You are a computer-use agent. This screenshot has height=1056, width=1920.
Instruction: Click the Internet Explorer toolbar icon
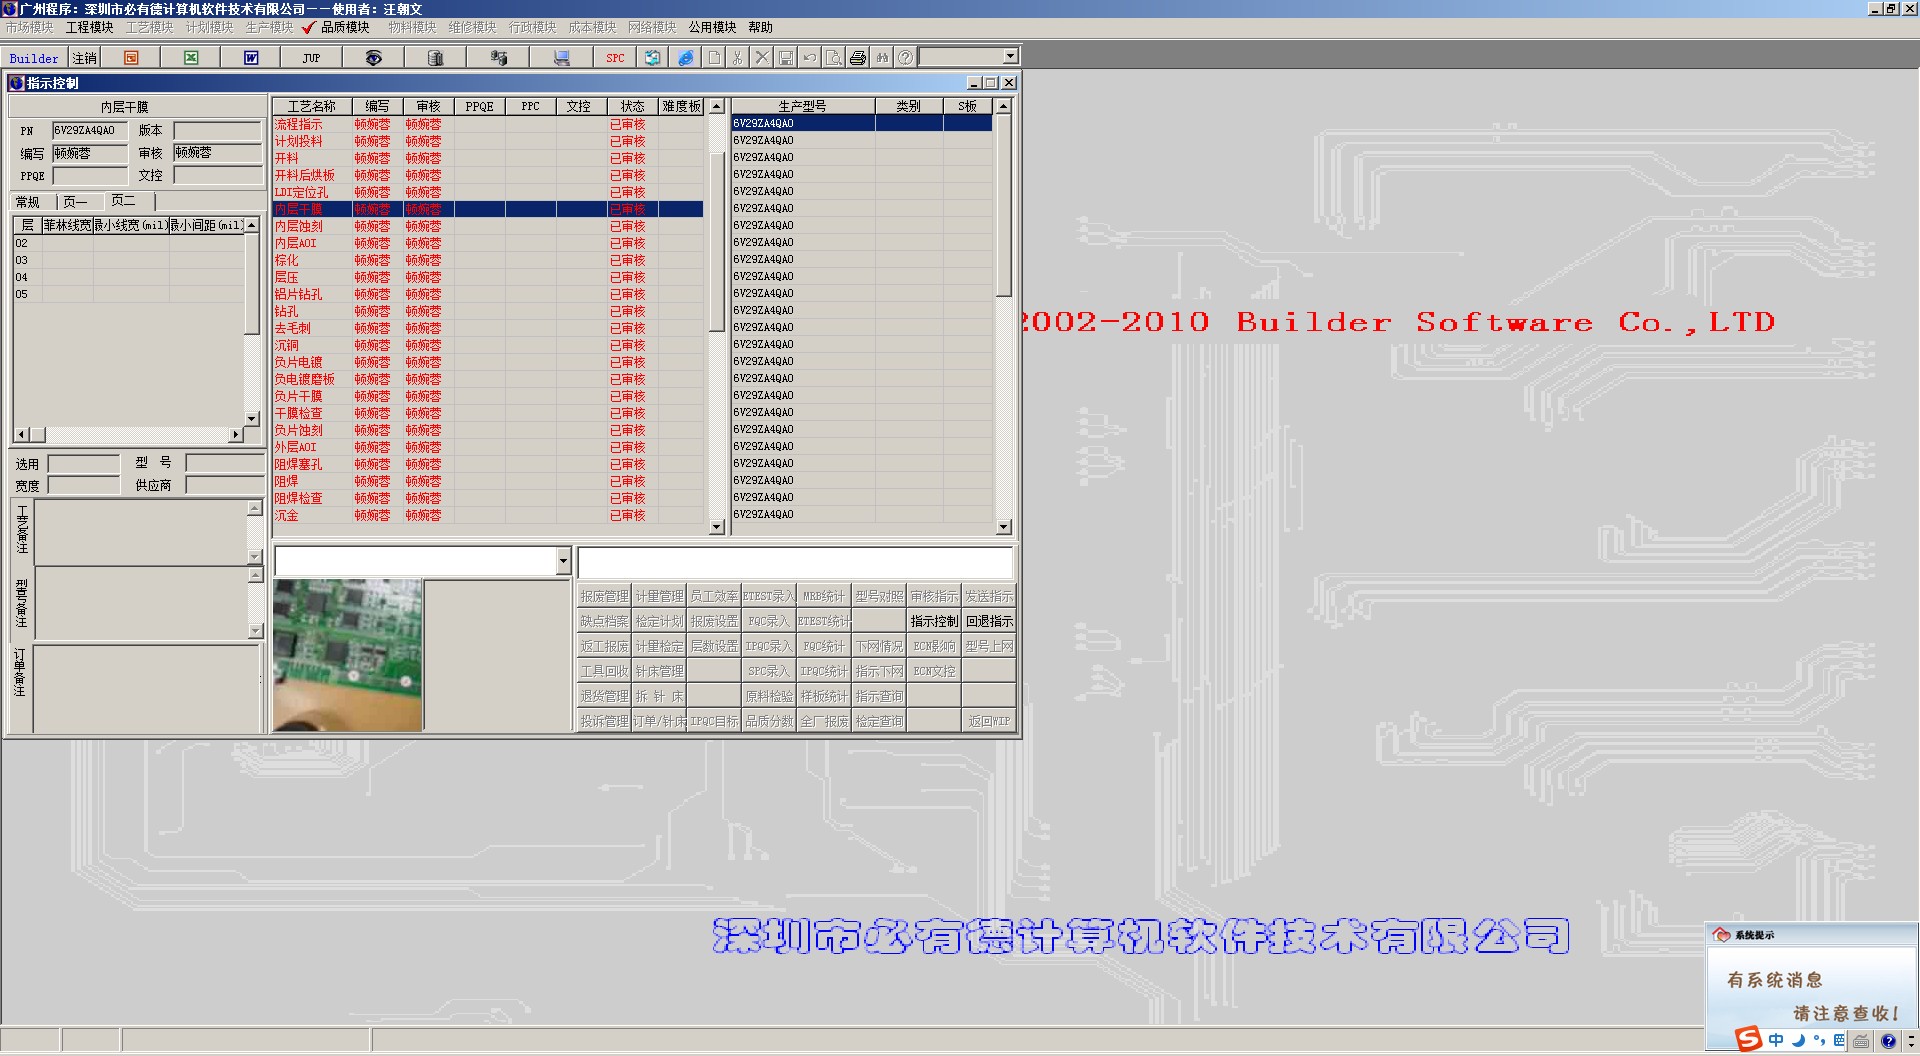click(x=686, y=58)
